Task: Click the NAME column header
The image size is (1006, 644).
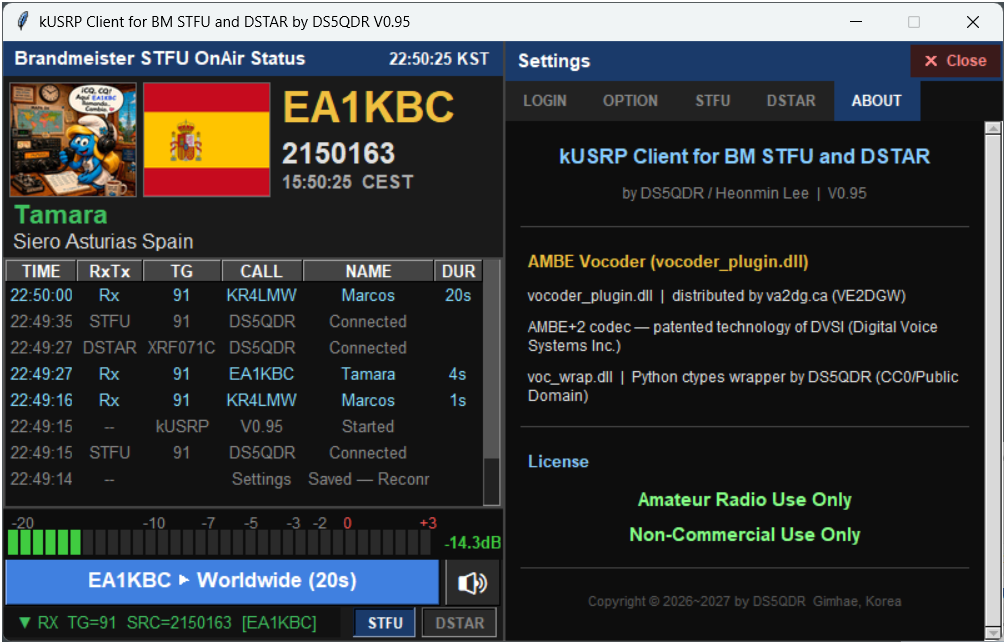Action: tap(368, 271)
